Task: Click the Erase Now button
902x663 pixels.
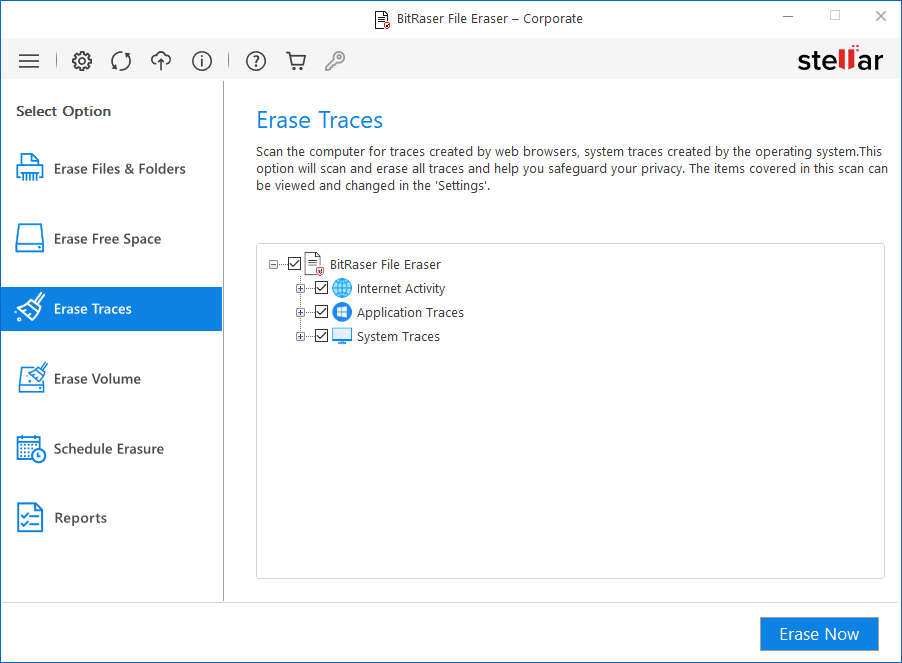Action: tap(819, 634)
